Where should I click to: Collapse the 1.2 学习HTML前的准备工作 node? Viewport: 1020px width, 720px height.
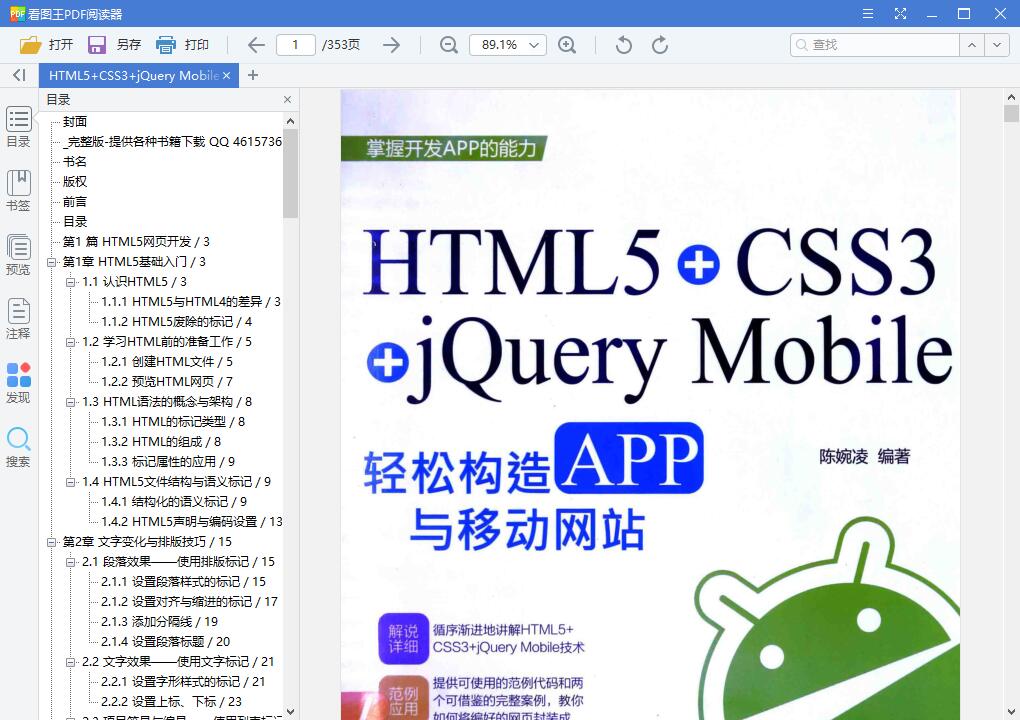tap(70, 342)
